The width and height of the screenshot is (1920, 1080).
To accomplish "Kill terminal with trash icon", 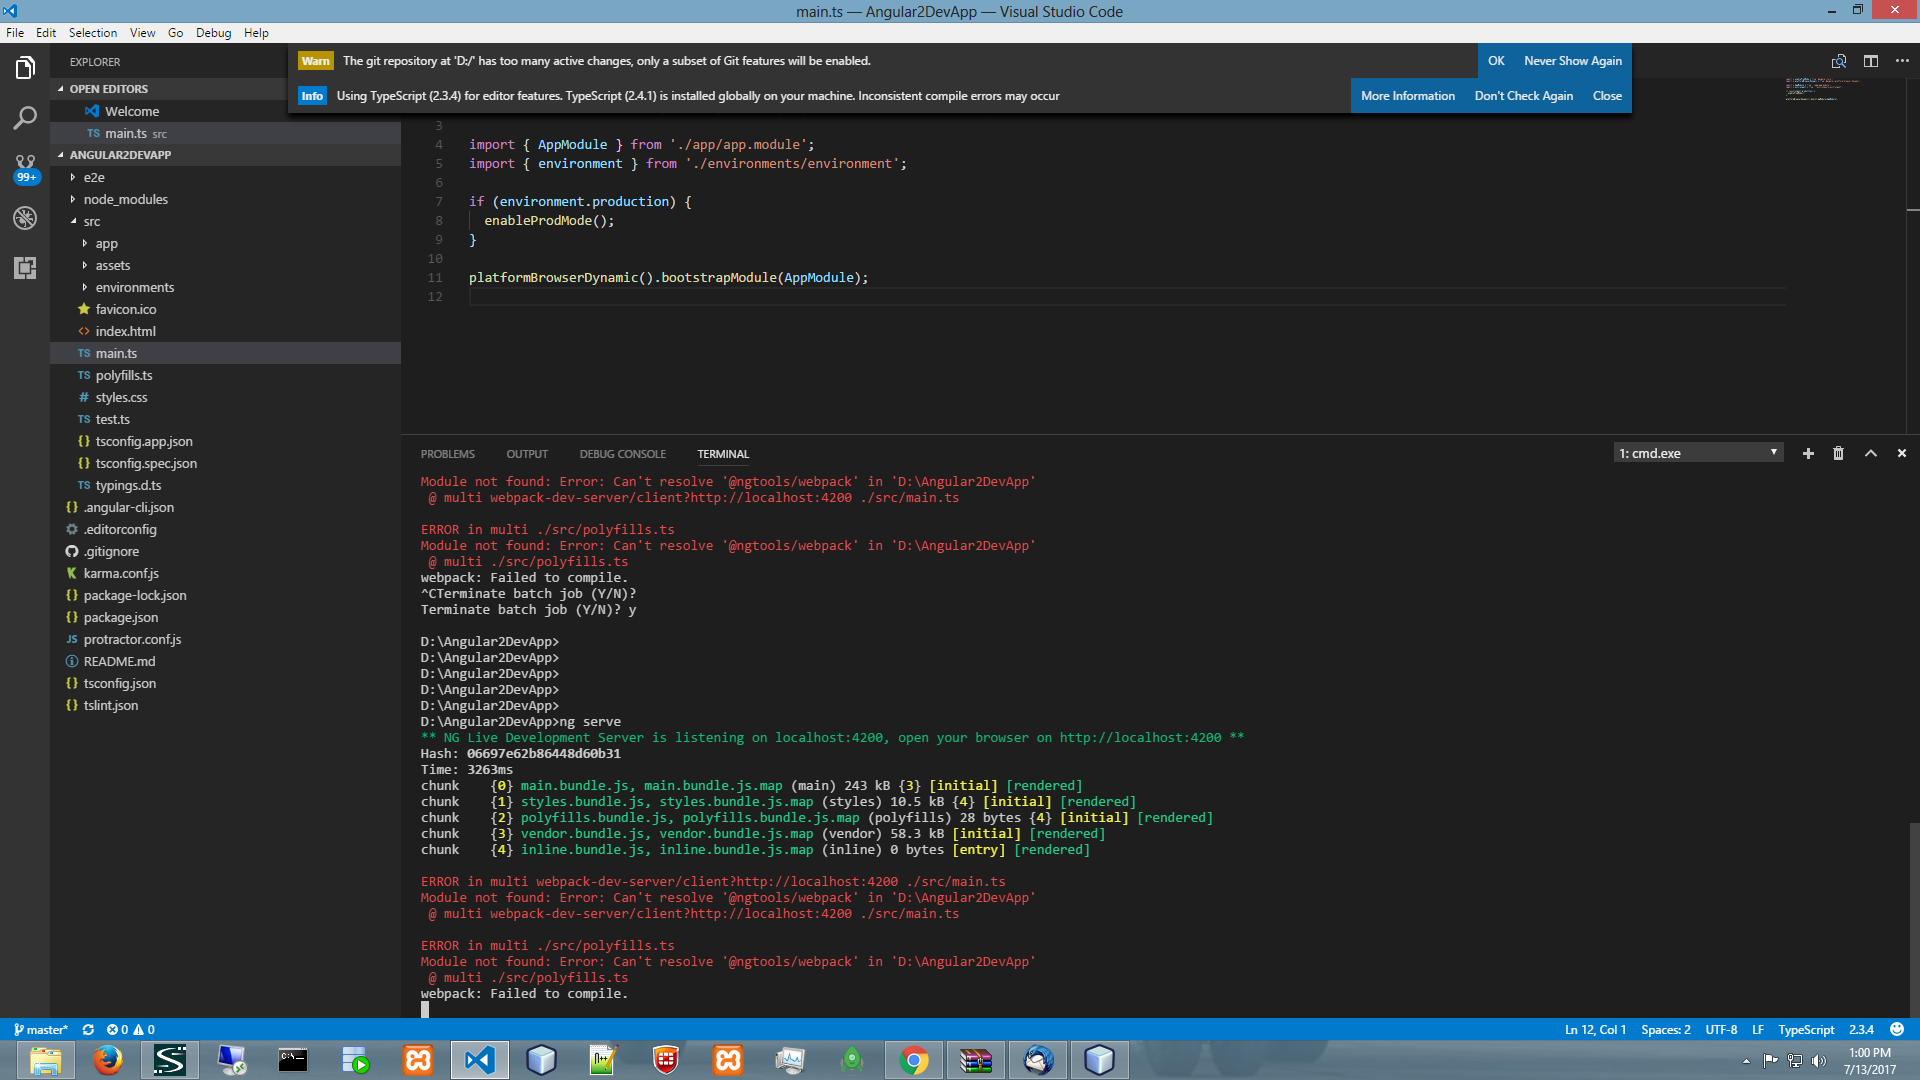I will pyautogui.click(x=1838, y=453).
